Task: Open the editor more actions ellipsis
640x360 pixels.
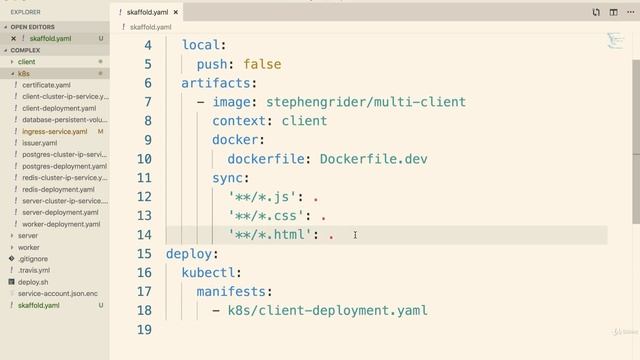Action: (x=631, y=12)
